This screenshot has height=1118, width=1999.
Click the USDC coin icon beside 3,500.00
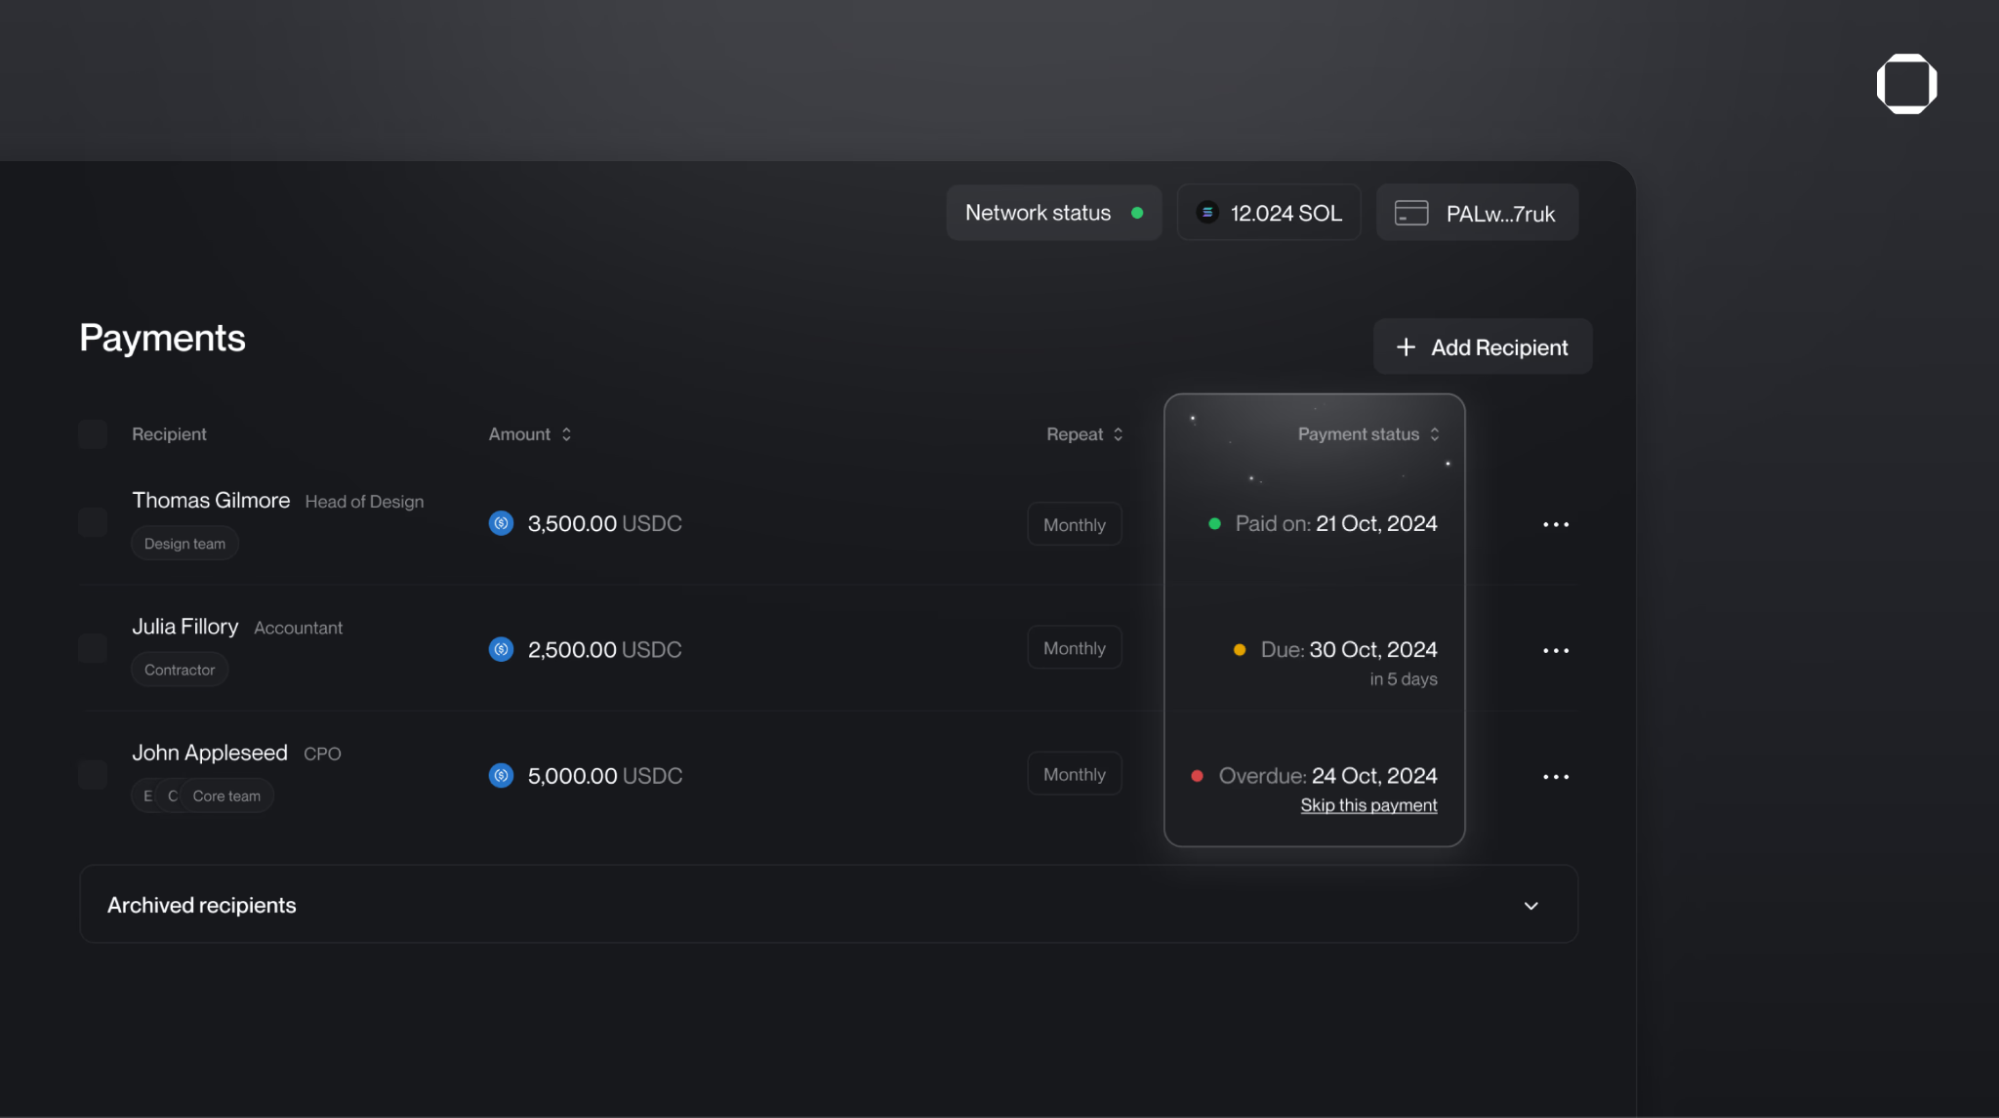501,523
